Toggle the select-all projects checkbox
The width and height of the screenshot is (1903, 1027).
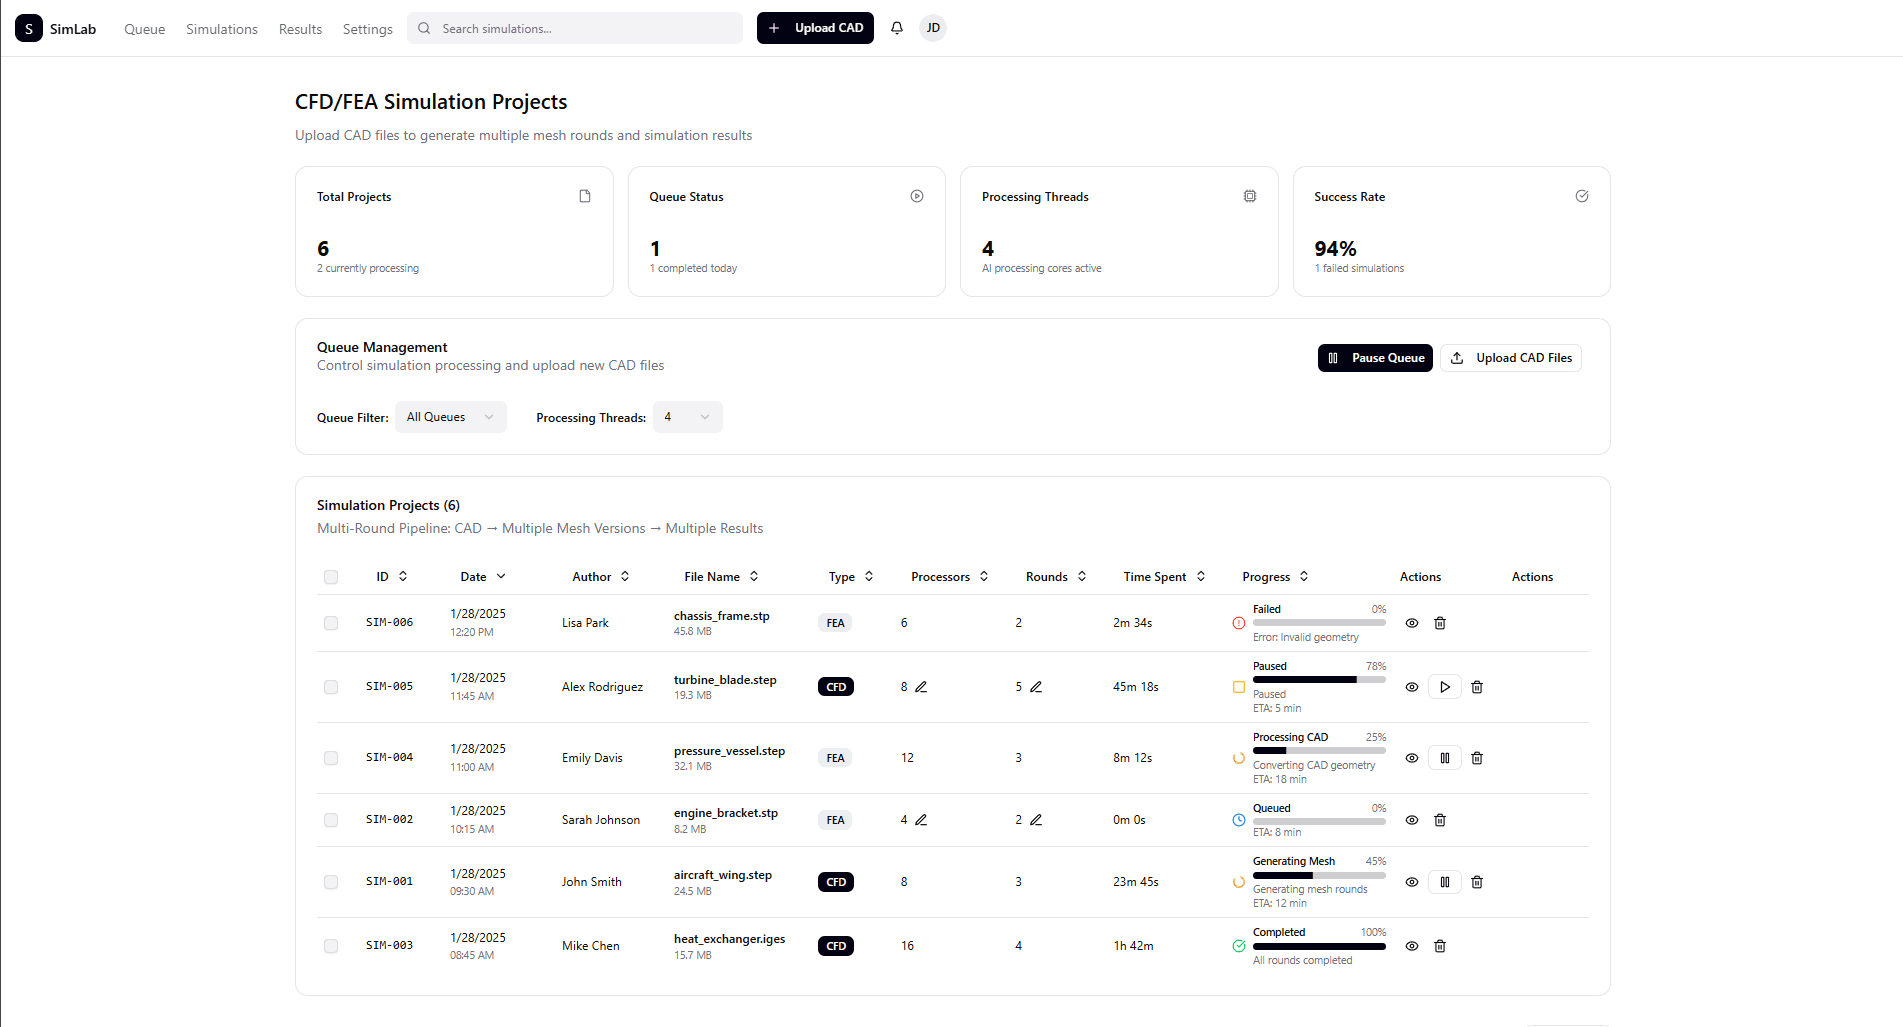click(x=331, y=577)
